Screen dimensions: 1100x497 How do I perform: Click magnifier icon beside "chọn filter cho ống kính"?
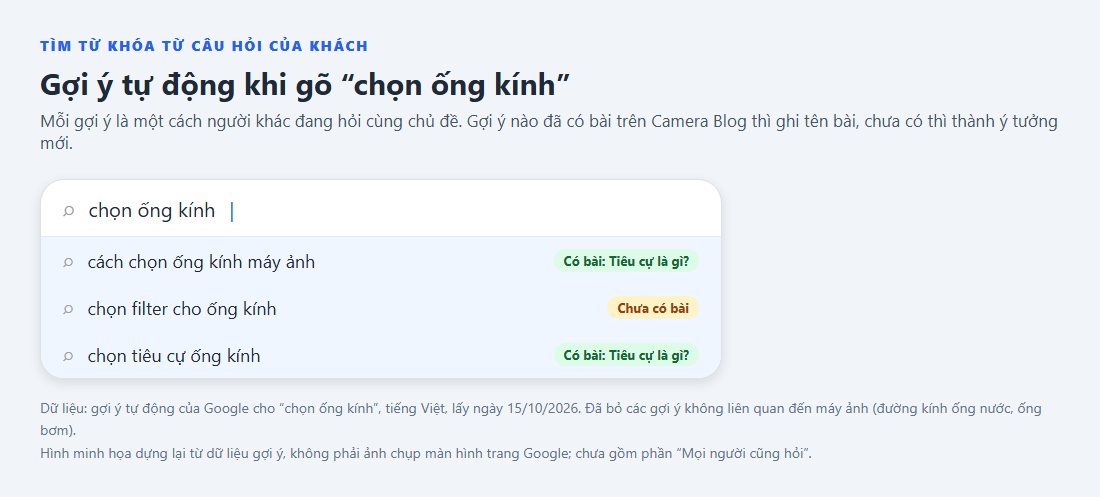(68, 309)
